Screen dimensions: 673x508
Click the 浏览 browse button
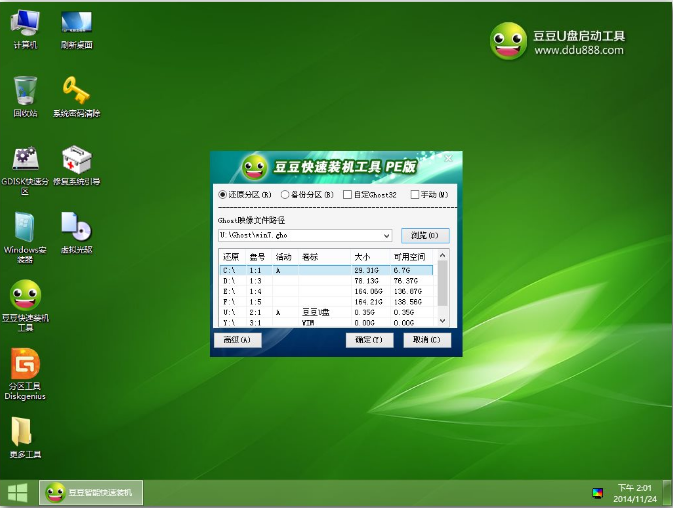(425, 236)
